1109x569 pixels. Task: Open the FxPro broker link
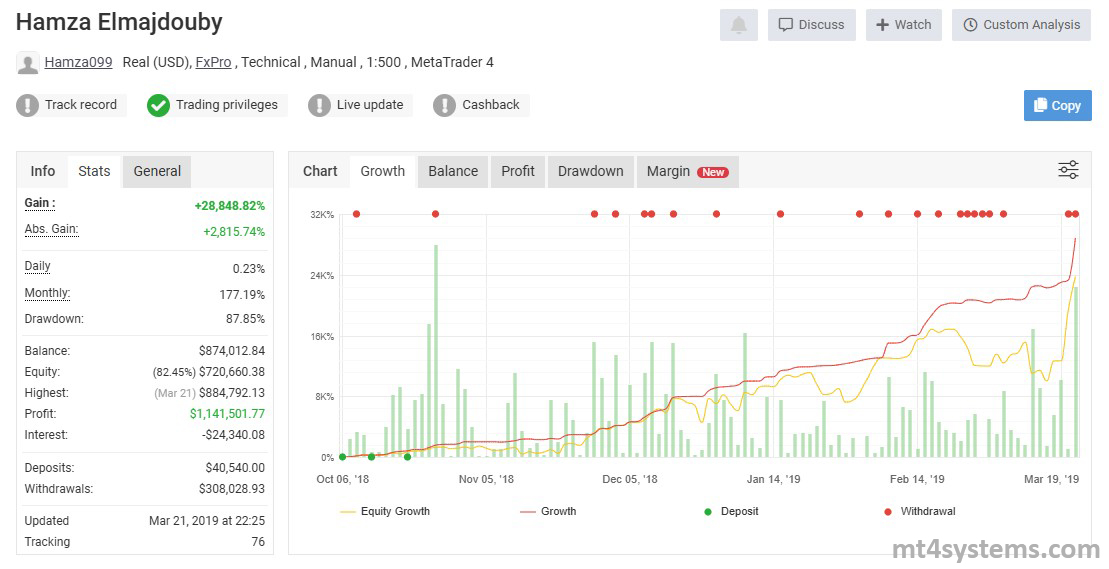click(213, 62)
